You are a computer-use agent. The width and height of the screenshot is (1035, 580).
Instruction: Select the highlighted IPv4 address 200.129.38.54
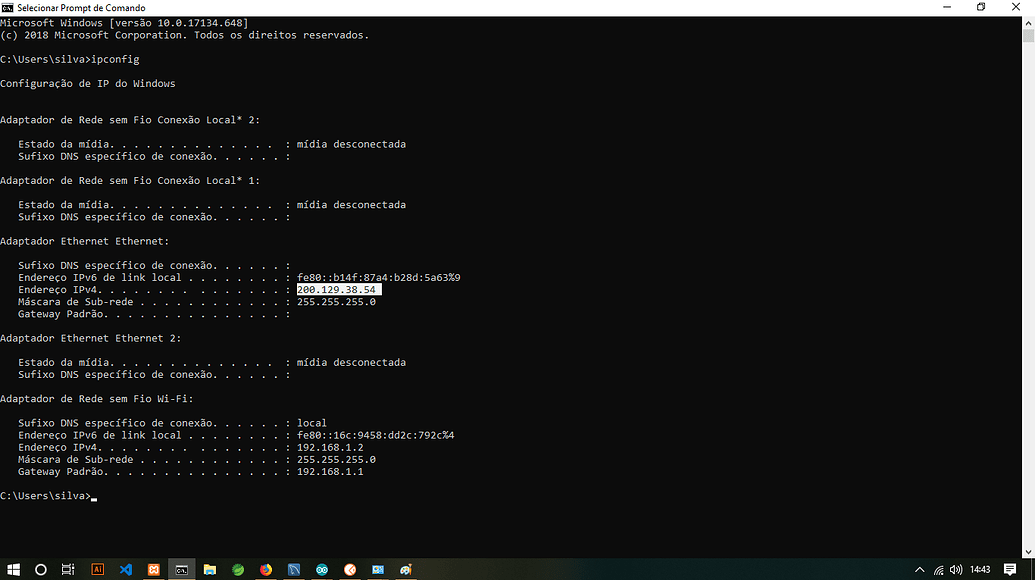[x=336, y=289]
